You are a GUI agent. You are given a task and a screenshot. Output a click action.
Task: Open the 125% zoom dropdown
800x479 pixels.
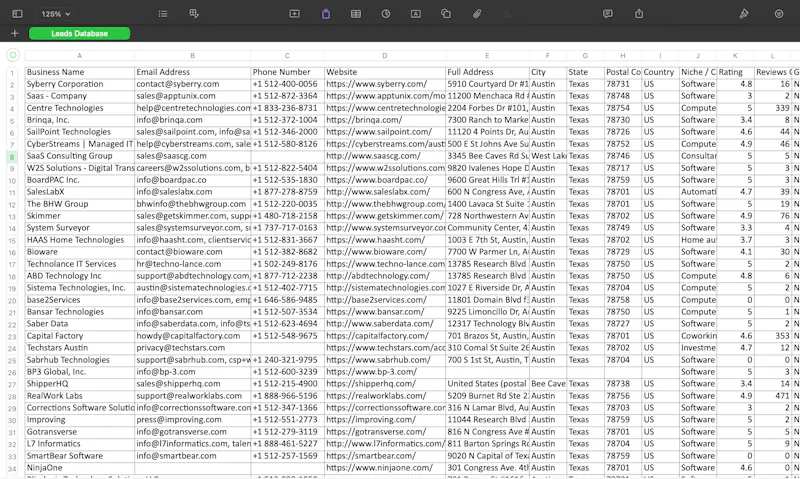56,14
